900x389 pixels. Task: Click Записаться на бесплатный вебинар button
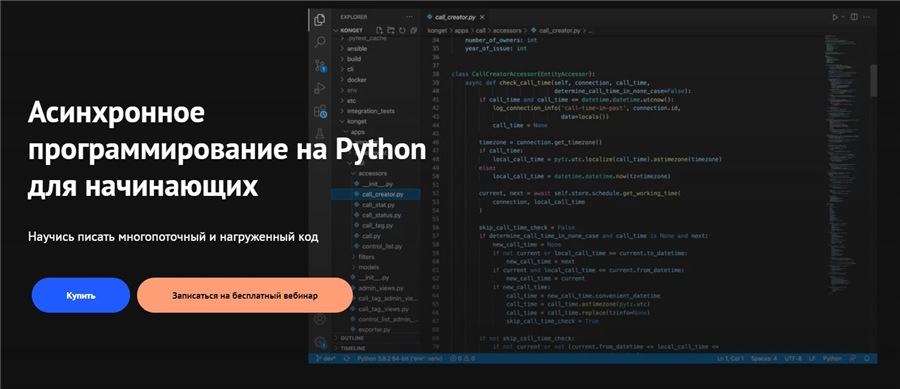coord(245,295)
